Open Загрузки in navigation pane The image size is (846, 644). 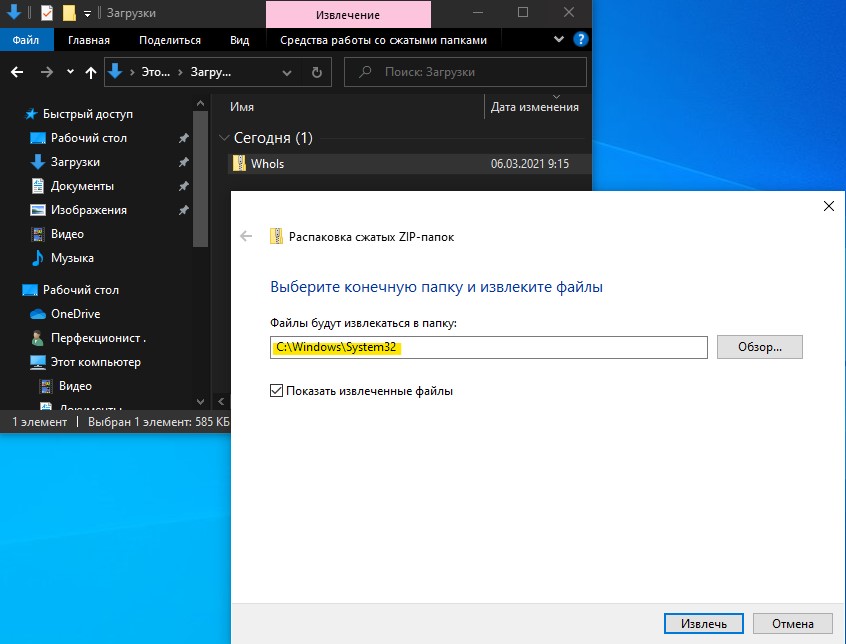point(75,162)
